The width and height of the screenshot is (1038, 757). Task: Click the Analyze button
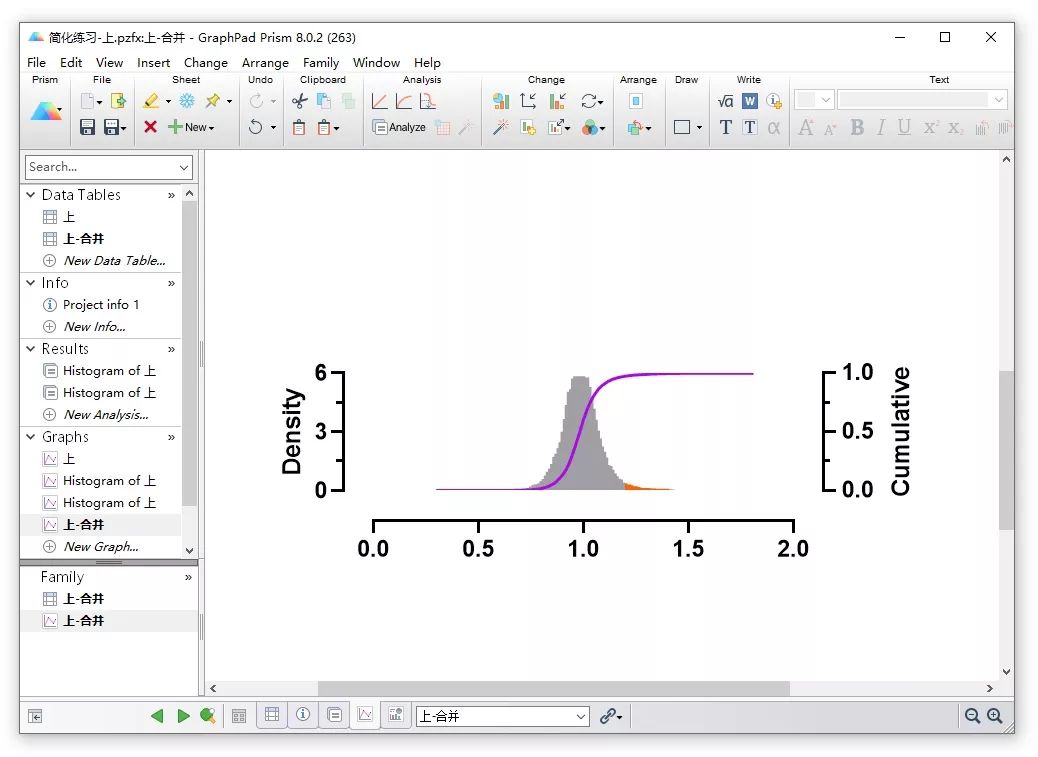(399, 127)
